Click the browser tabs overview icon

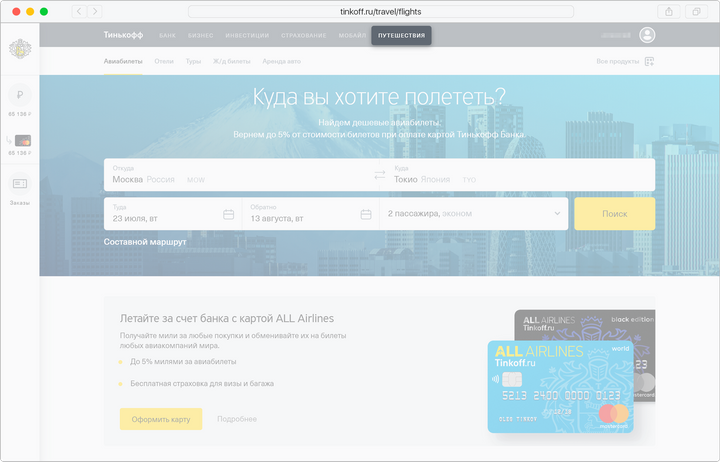pos(696,11)
